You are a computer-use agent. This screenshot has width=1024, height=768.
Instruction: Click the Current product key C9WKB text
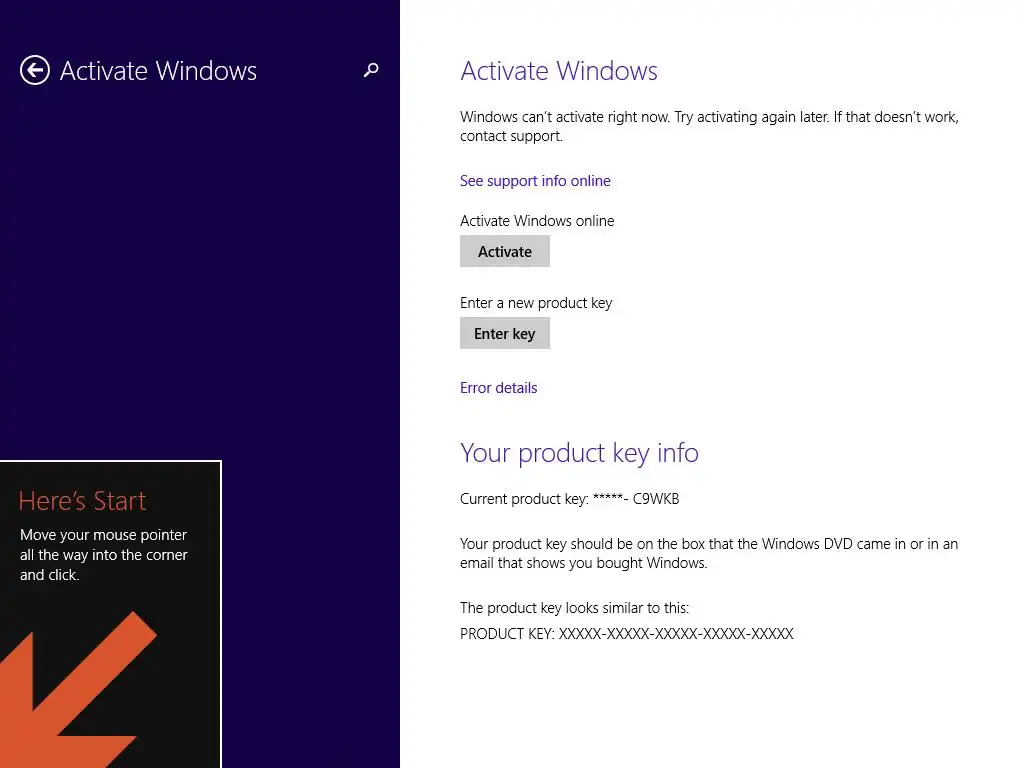569,499
